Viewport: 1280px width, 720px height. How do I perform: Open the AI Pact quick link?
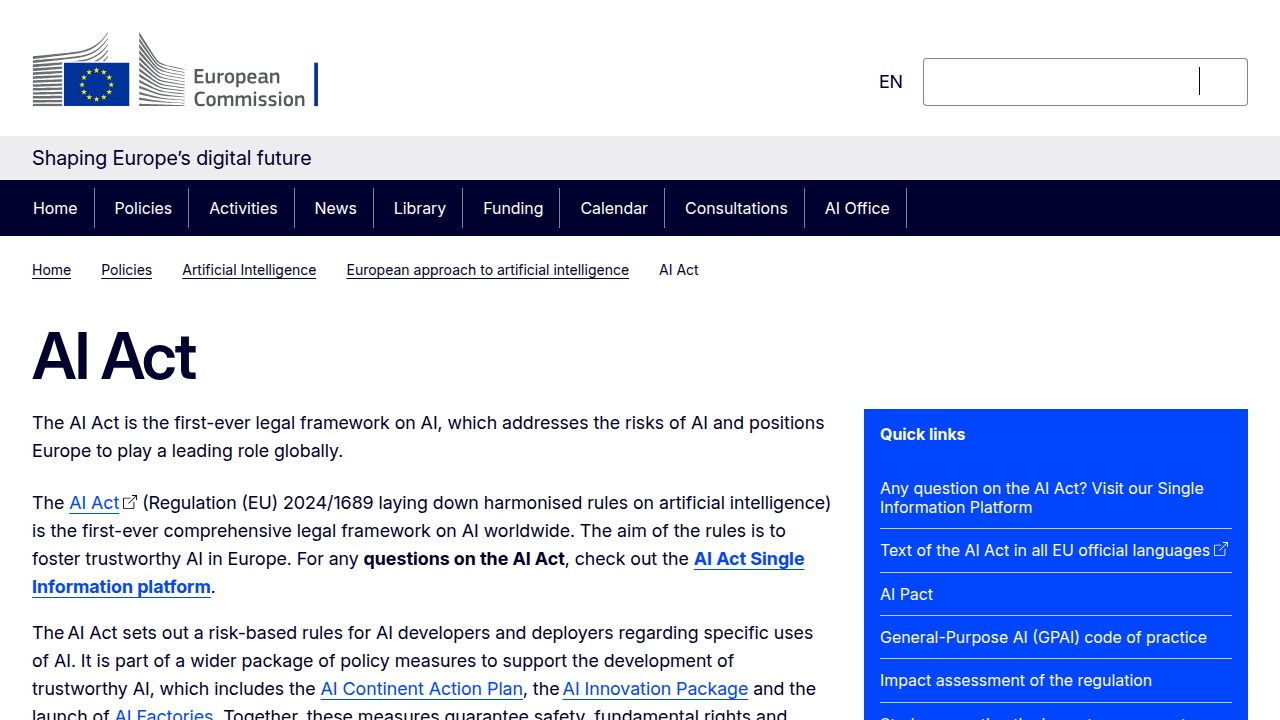click(x=906, y=594)
